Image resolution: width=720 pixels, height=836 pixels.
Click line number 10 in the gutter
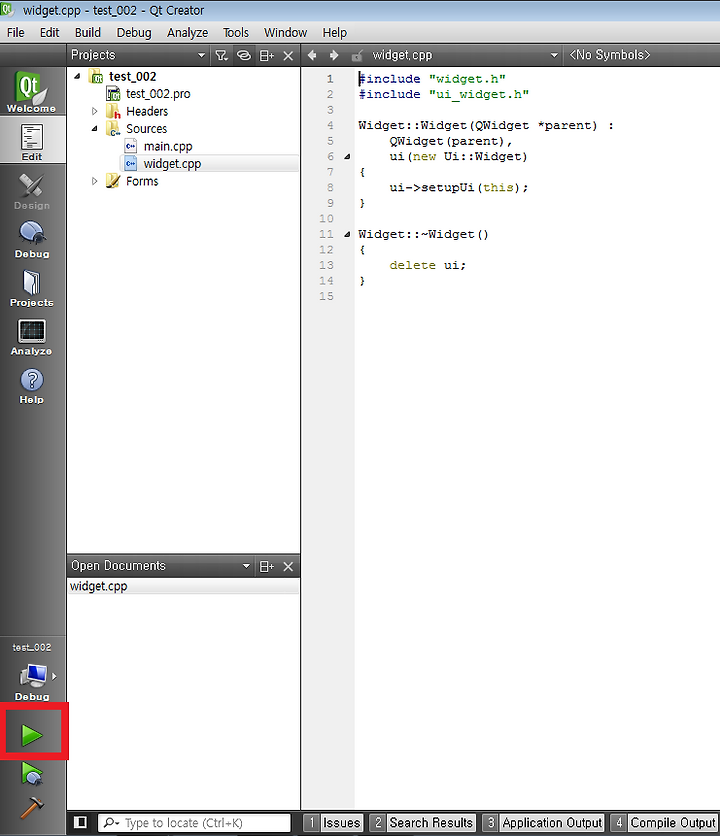tap(326, 219)
